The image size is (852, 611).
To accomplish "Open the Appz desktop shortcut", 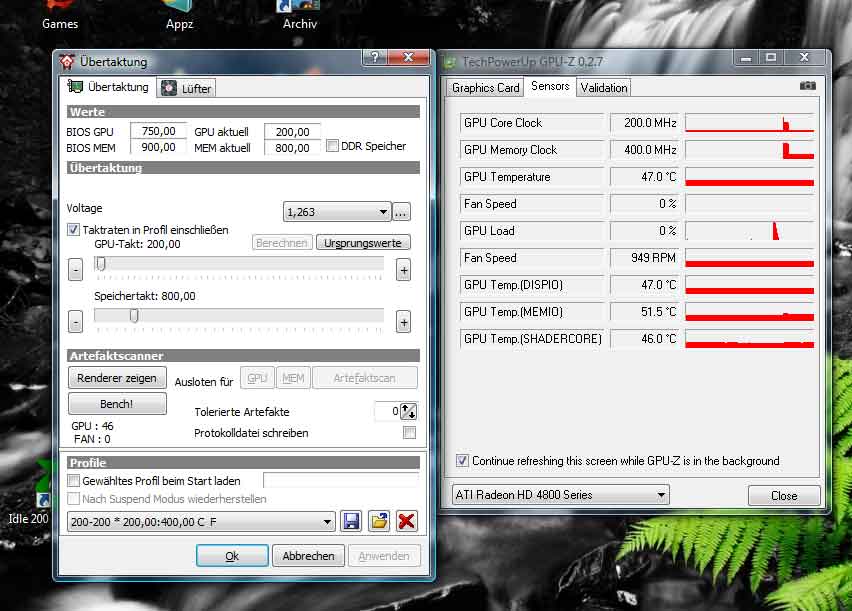I will pyautogui.click(x=179, y=16).
